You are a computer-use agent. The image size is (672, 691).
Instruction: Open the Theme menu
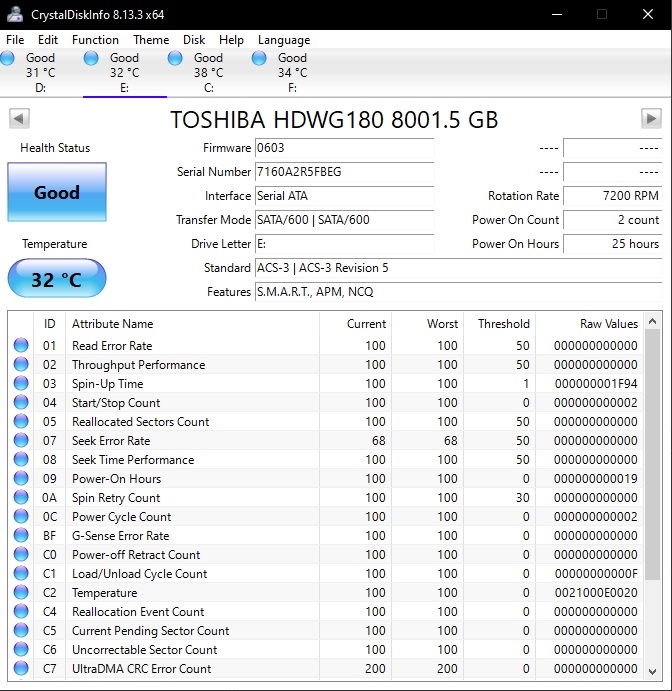[x=151, y=40]
